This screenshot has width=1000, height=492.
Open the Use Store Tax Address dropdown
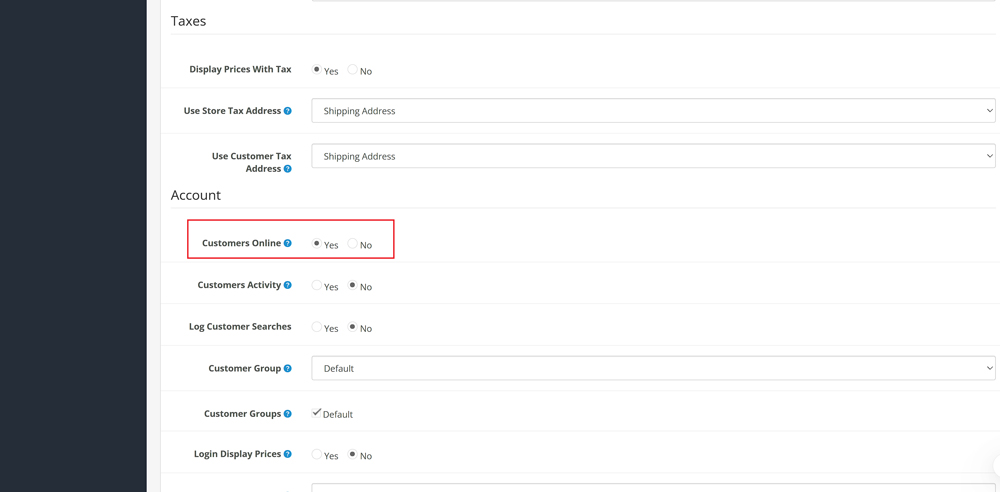[x=653, y=111]
